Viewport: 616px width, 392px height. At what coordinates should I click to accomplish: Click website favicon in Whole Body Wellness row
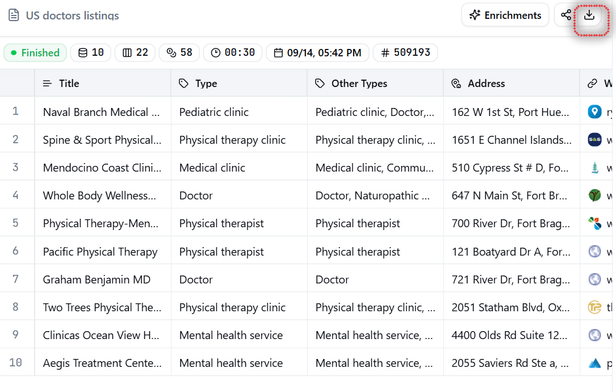(x=594, y=195)
